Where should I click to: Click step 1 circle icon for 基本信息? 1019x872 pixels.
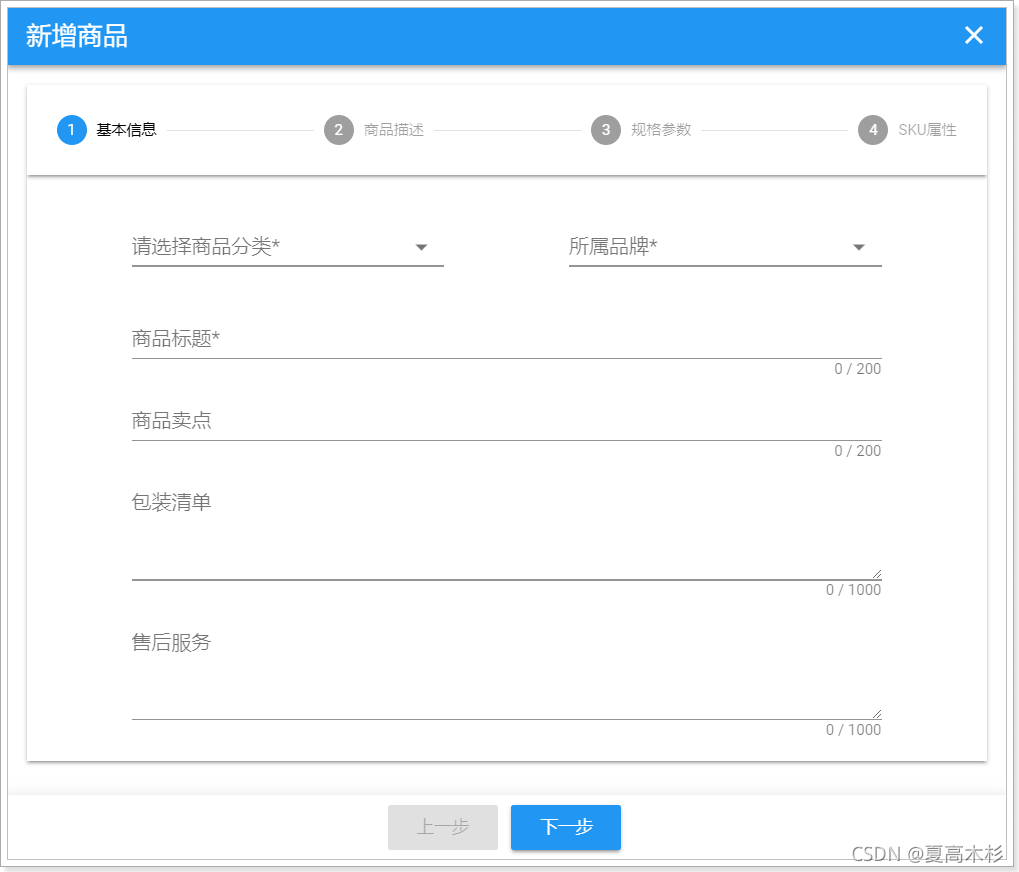click(x=71, y=130)
